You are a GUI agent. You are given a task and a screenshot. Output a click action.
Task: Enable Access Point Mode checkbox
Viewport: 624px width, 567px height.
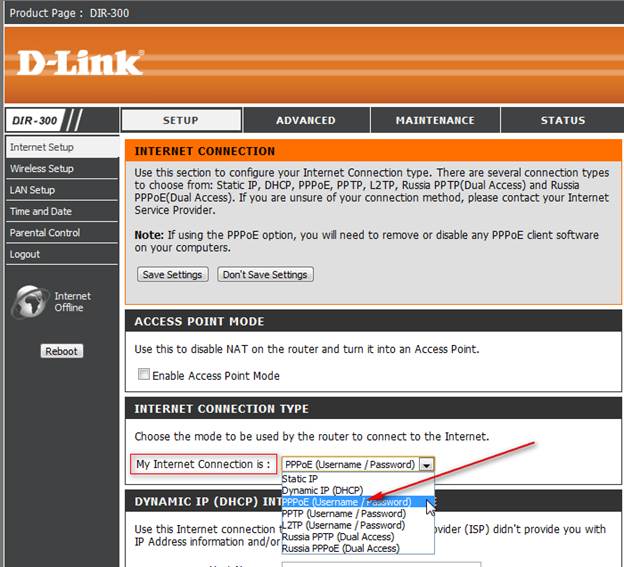[x=144, y=374]
